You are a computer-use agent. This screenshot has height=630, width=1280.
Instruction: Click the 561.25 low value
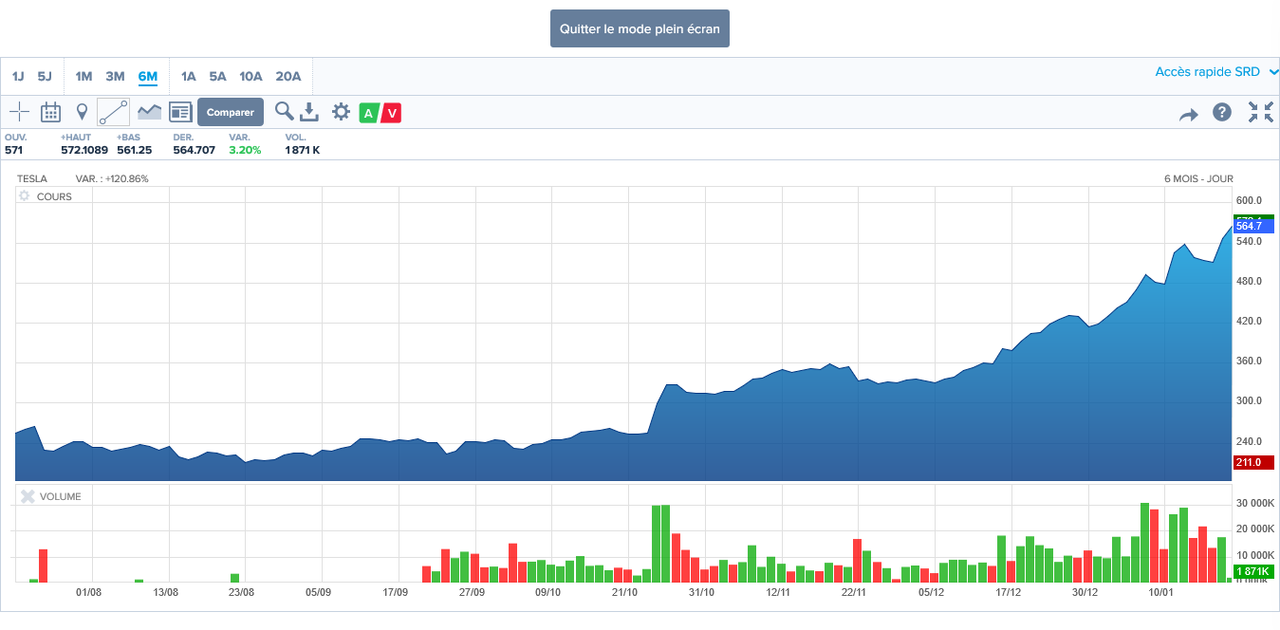pyautogui.click(x=134, y=150)
